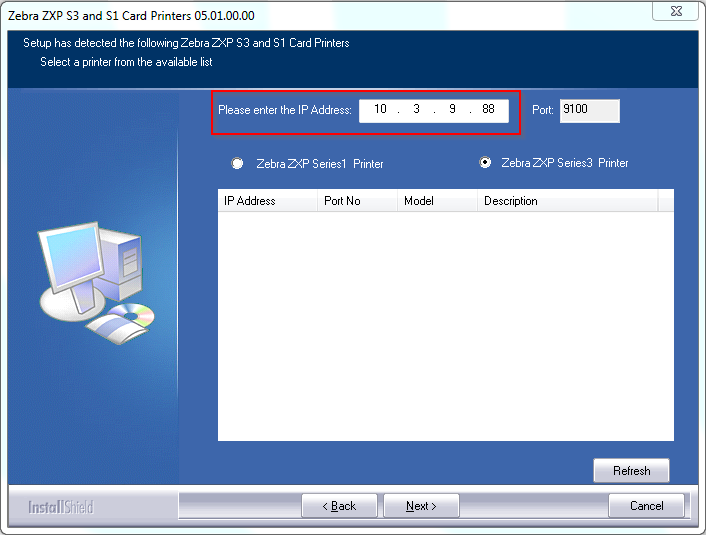Close the installer window with X
Viewport: 706px width, 535px height.
click(x=676, y=11)
